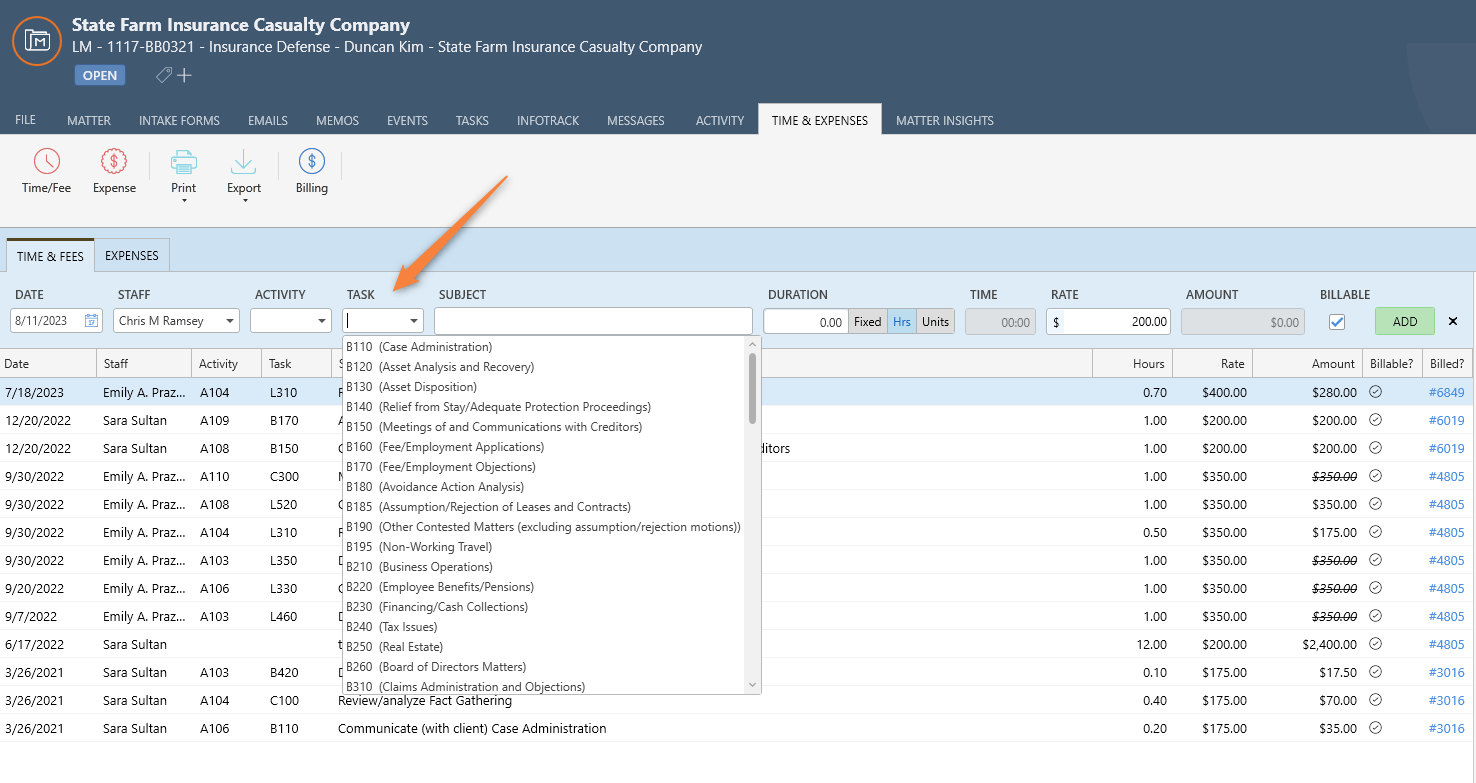The width and height of the screenshot is (1476, 783).
Task: Click the tag icon next to OPEN
Action: [163, 75]
